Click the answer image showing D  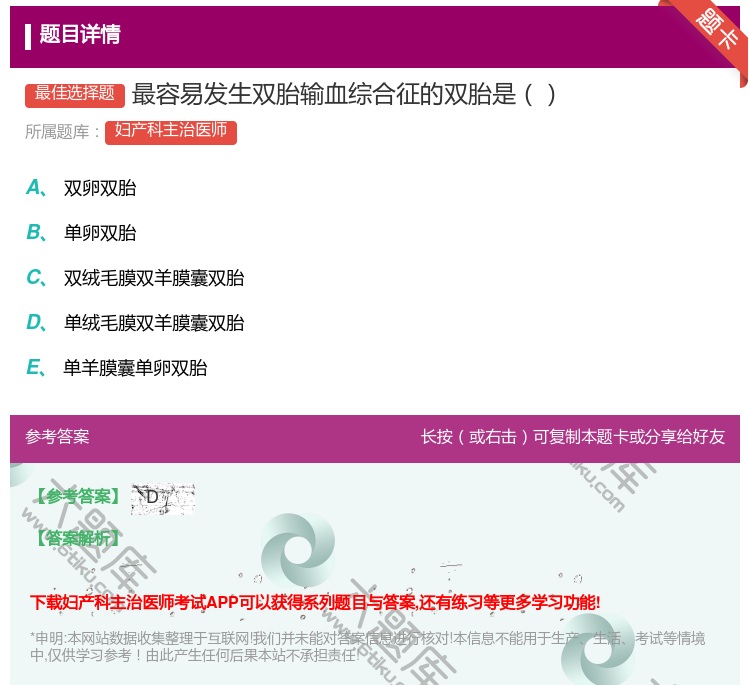pos(163,499)
